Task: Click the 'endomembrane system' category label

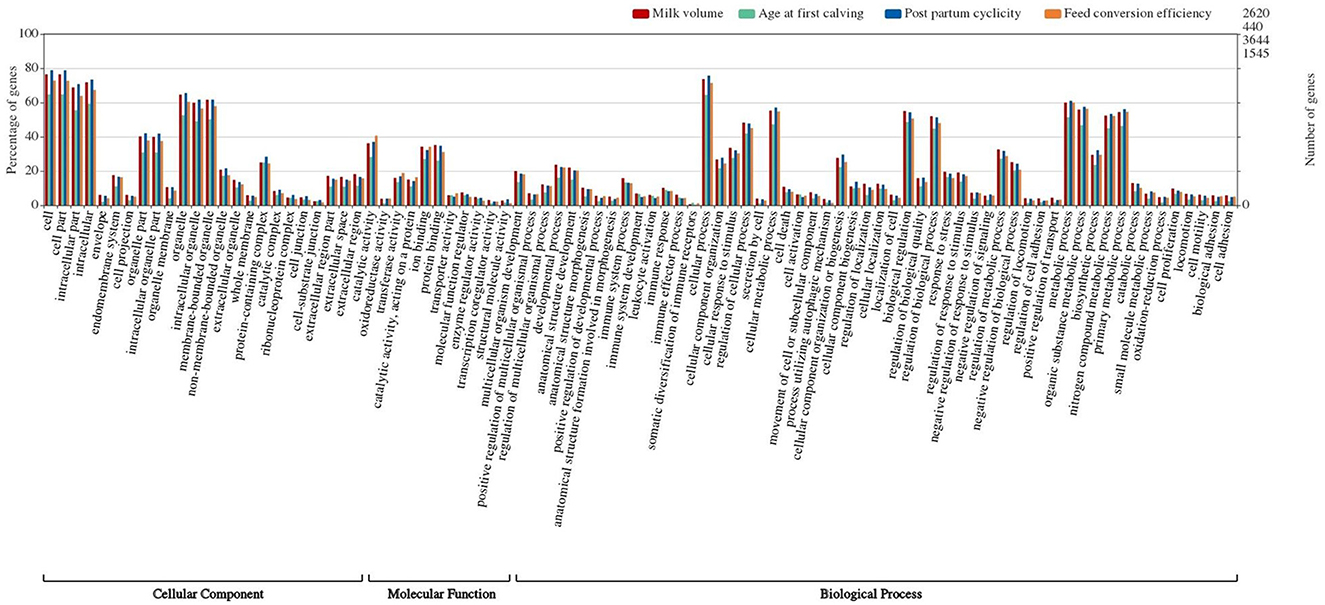Action: 106,273
